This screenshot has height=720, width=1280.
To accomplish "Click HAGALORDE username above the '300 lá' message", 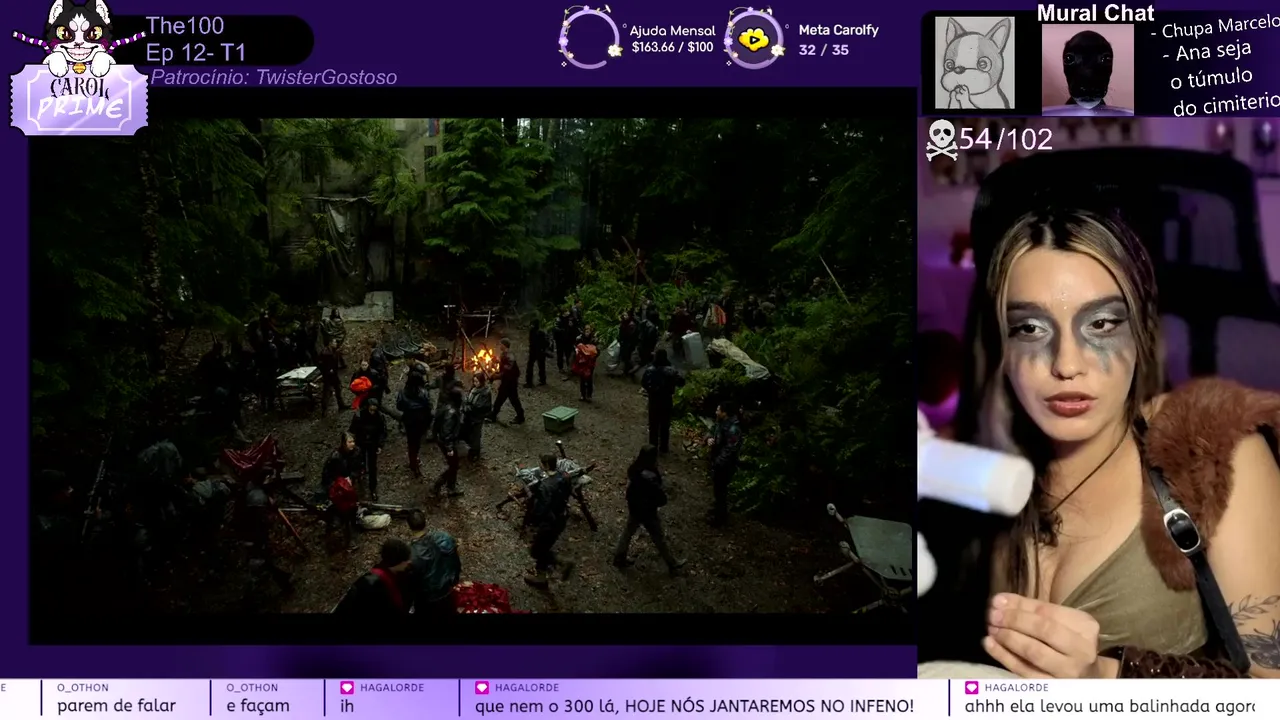I will (x=525, y=688).
